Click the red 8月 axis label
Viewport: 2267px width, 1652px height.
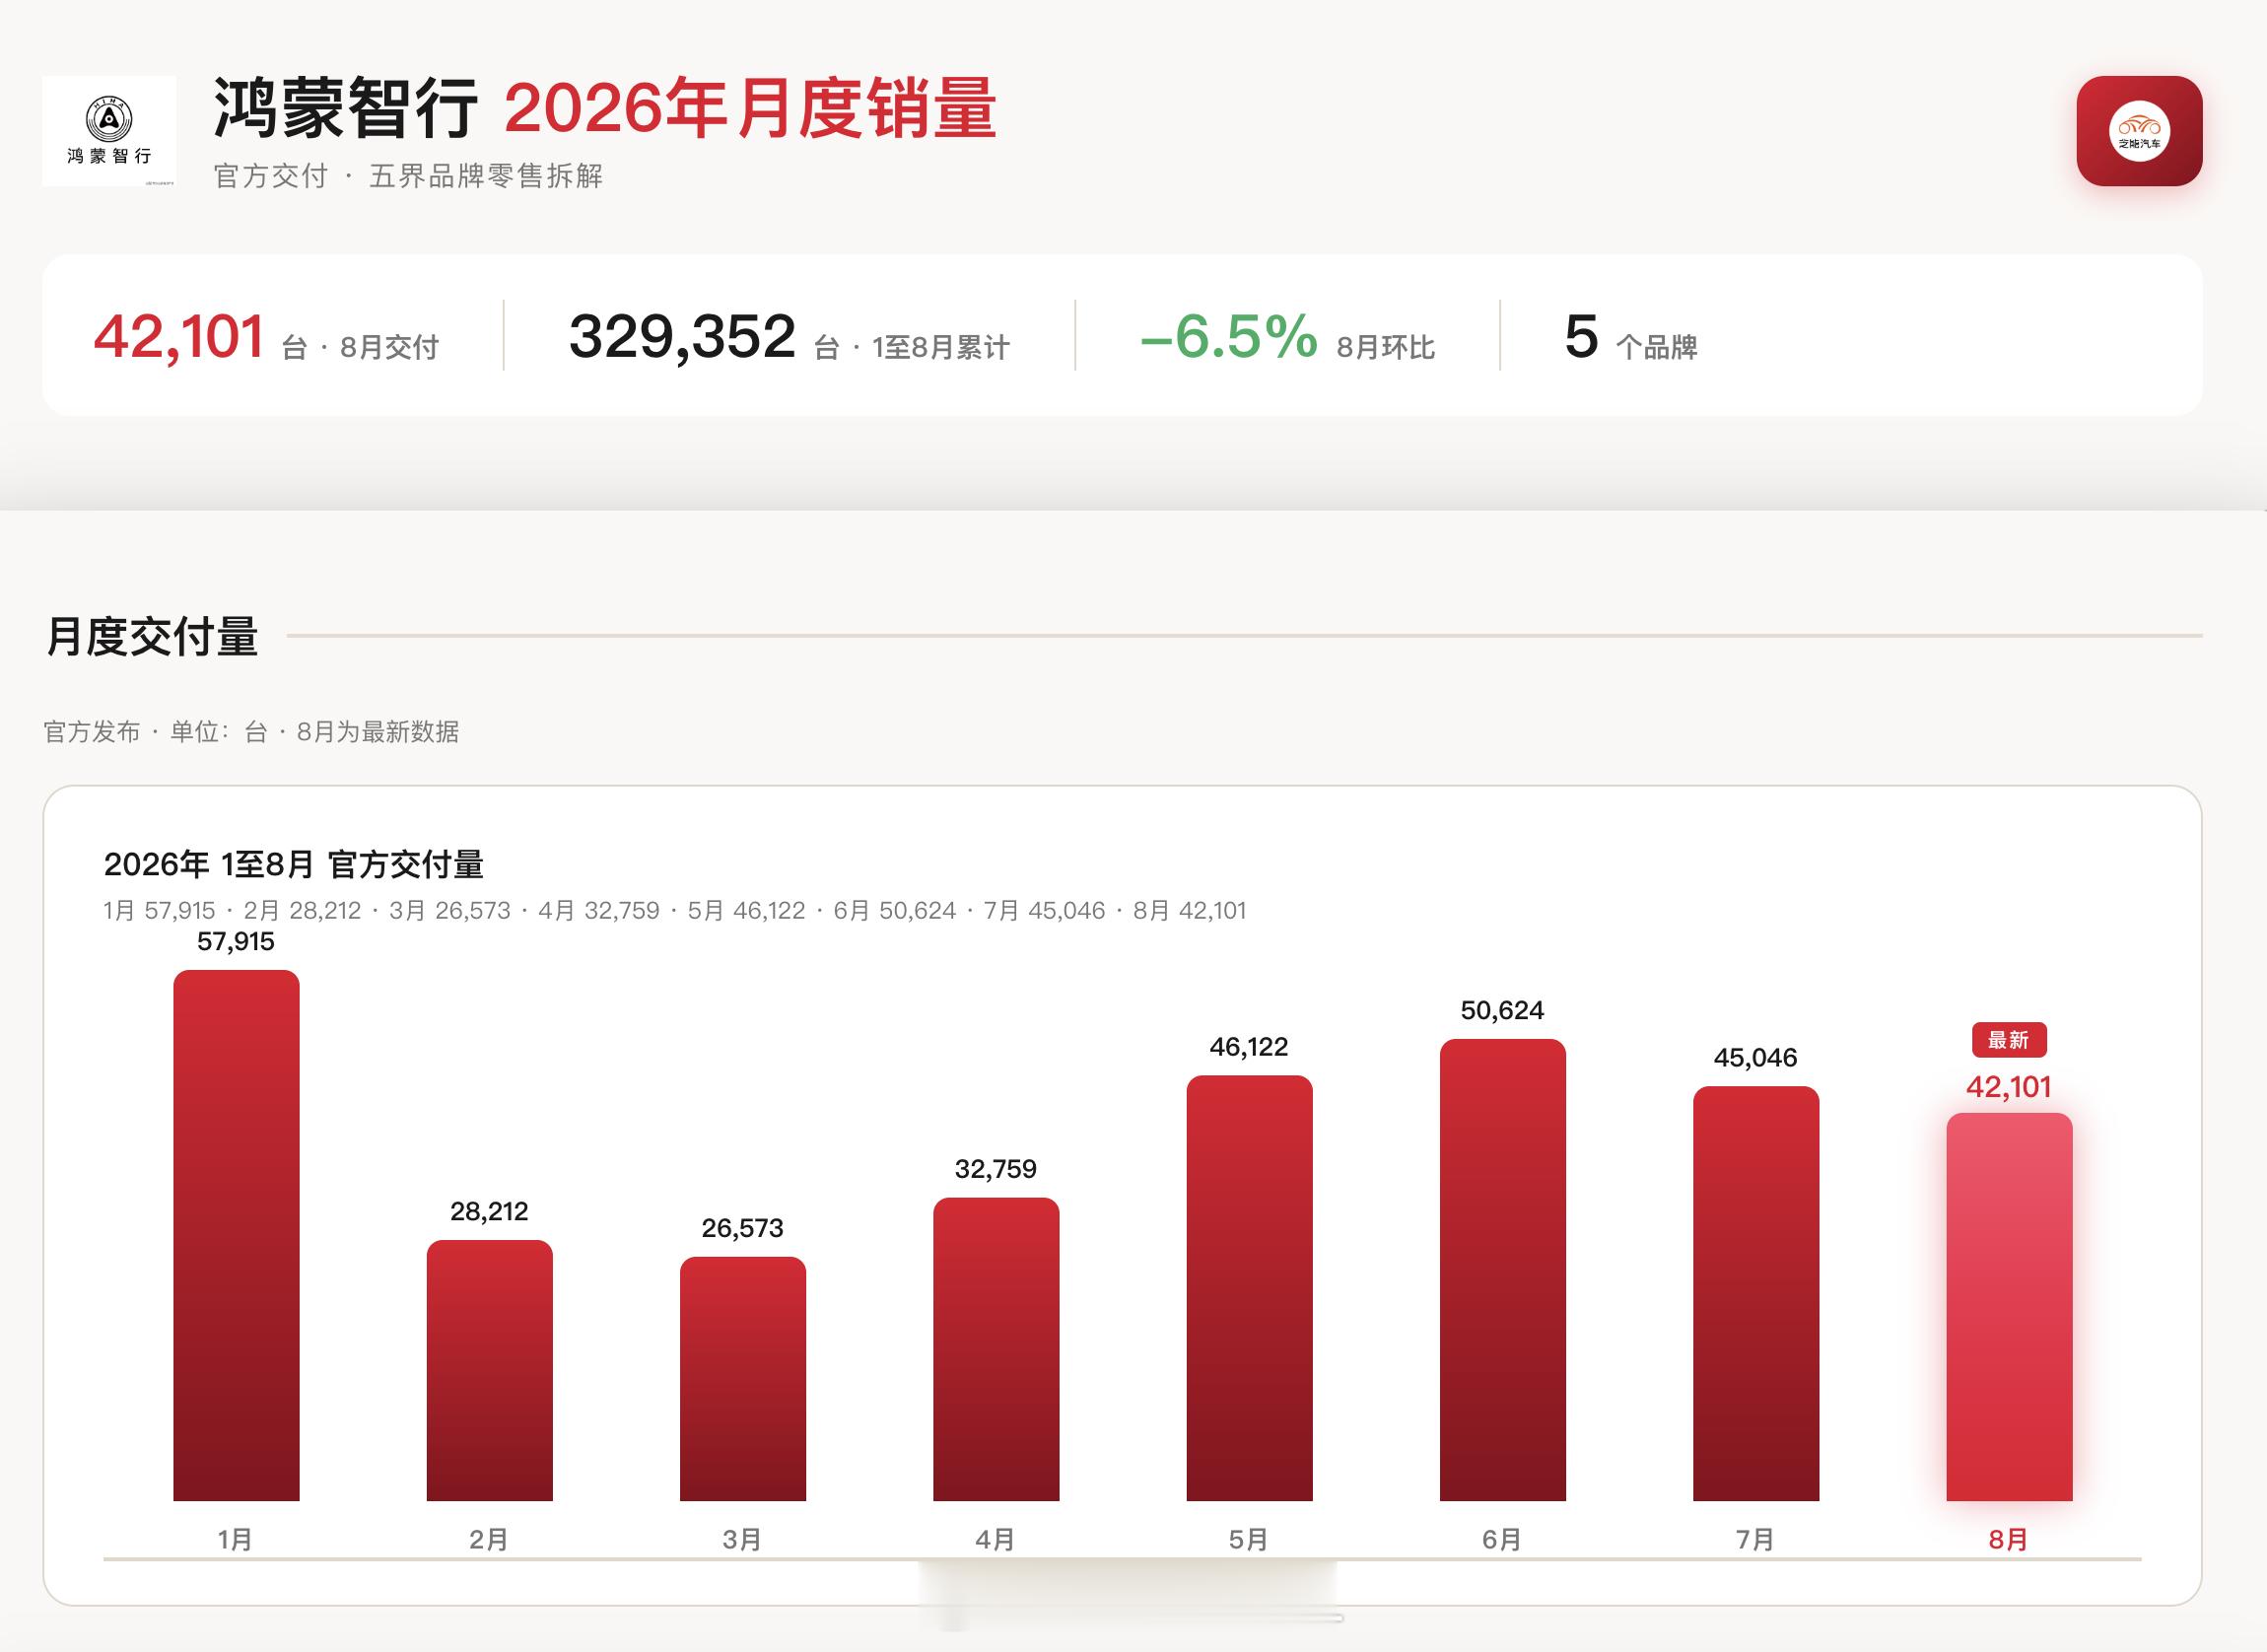point(2009,1539)
